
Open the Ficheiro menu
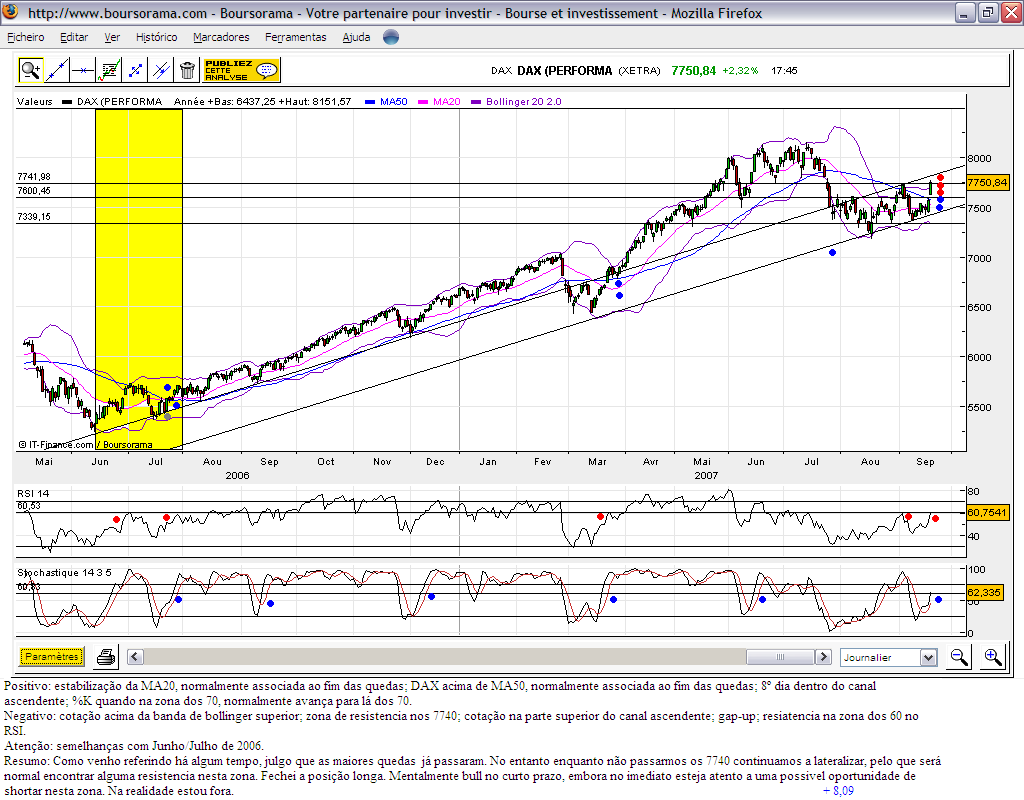25,37
